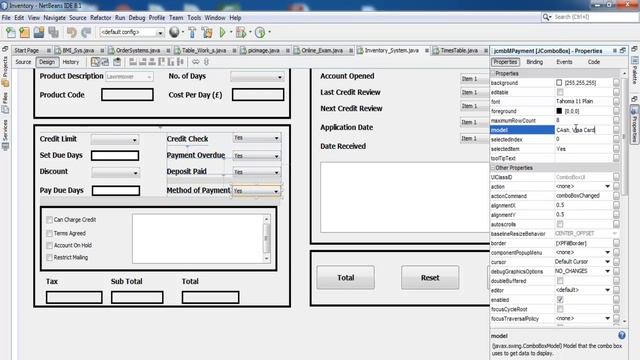
Task: Click the Save All toolbar icon
Action: (53, 32)
